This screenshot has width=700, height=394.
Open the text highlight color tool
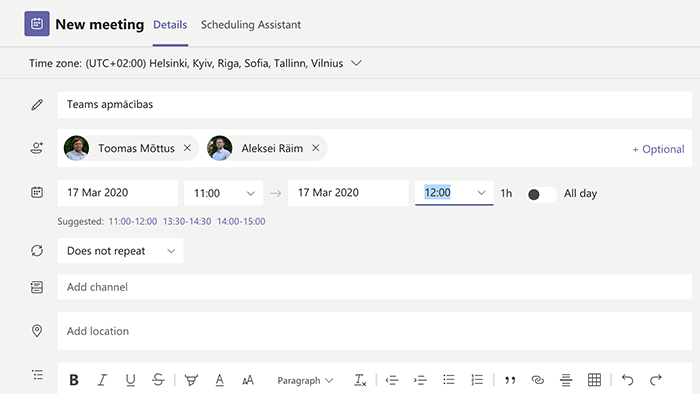point(191,380)
